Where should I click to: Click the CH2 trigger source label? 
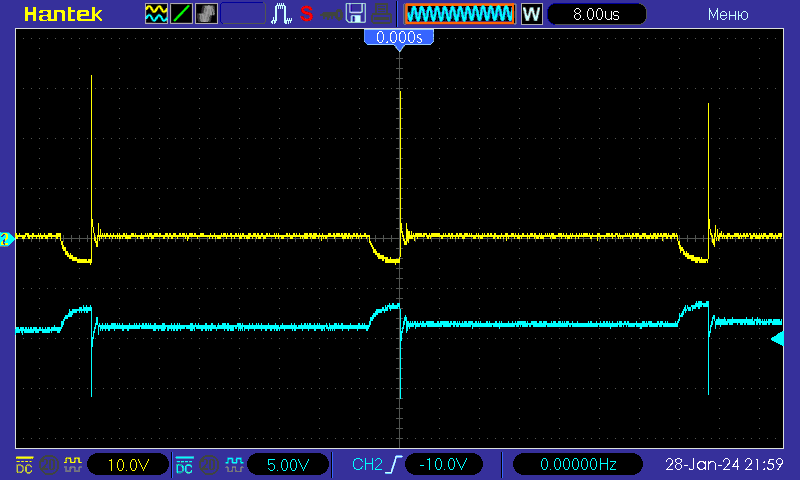click(367, 464)
